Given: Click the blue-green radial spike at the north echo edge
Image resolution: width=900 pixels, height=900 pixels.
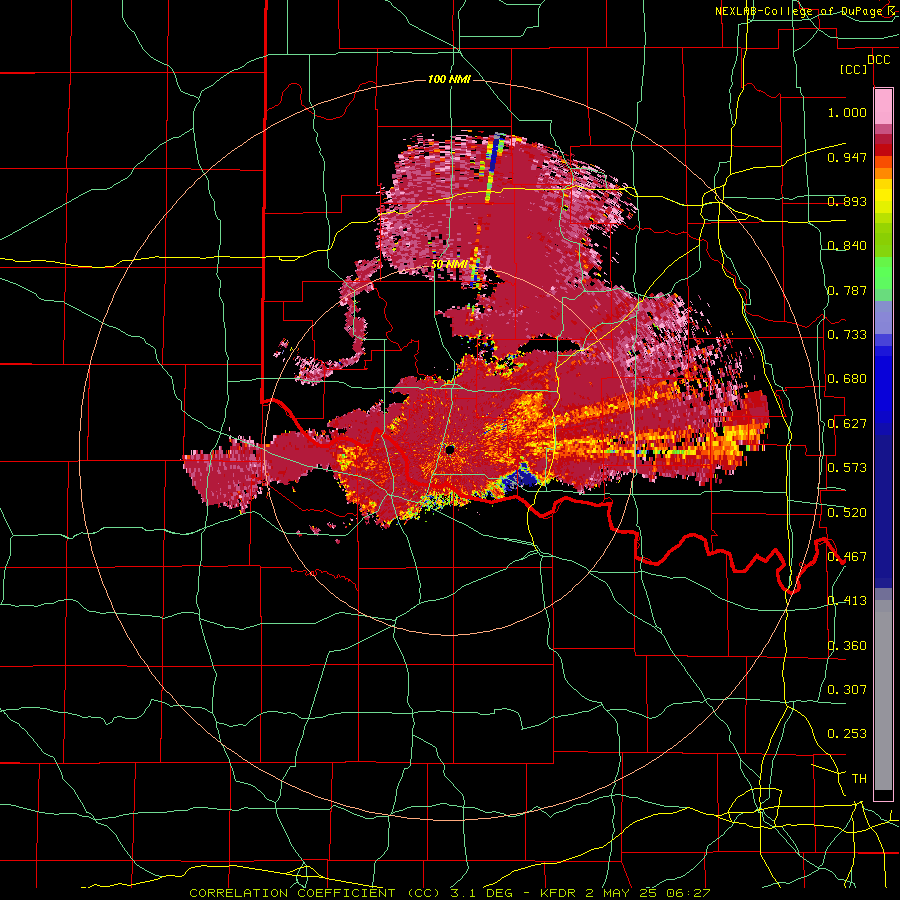Looking at the screenshot, I should (x=494, y=168).
